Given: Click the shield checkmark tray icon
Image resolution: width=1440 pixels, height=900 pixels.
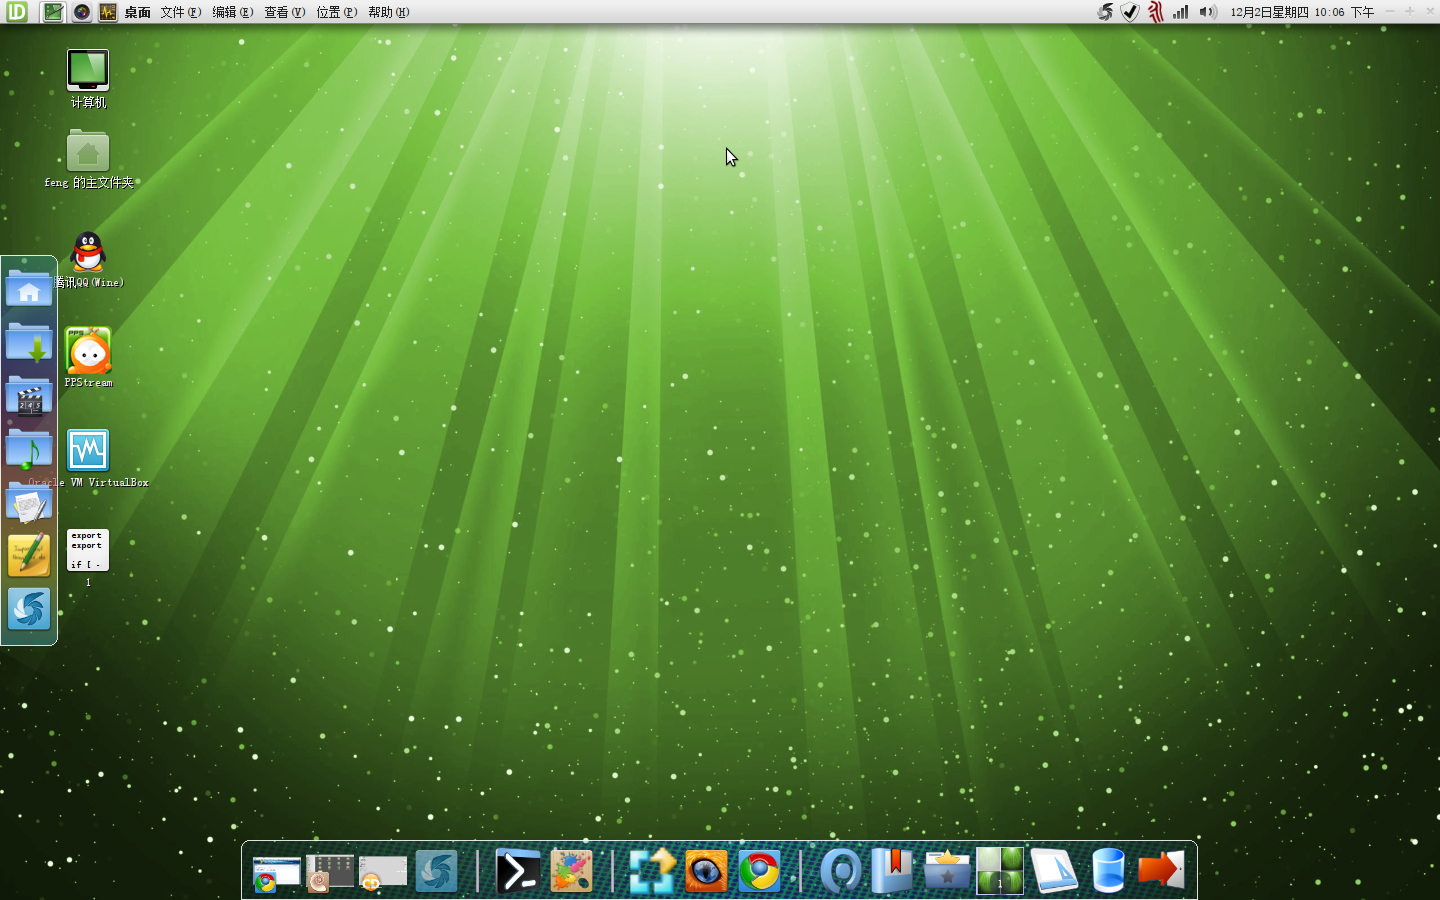Looking at the screenshot, I should (1130, 12).
